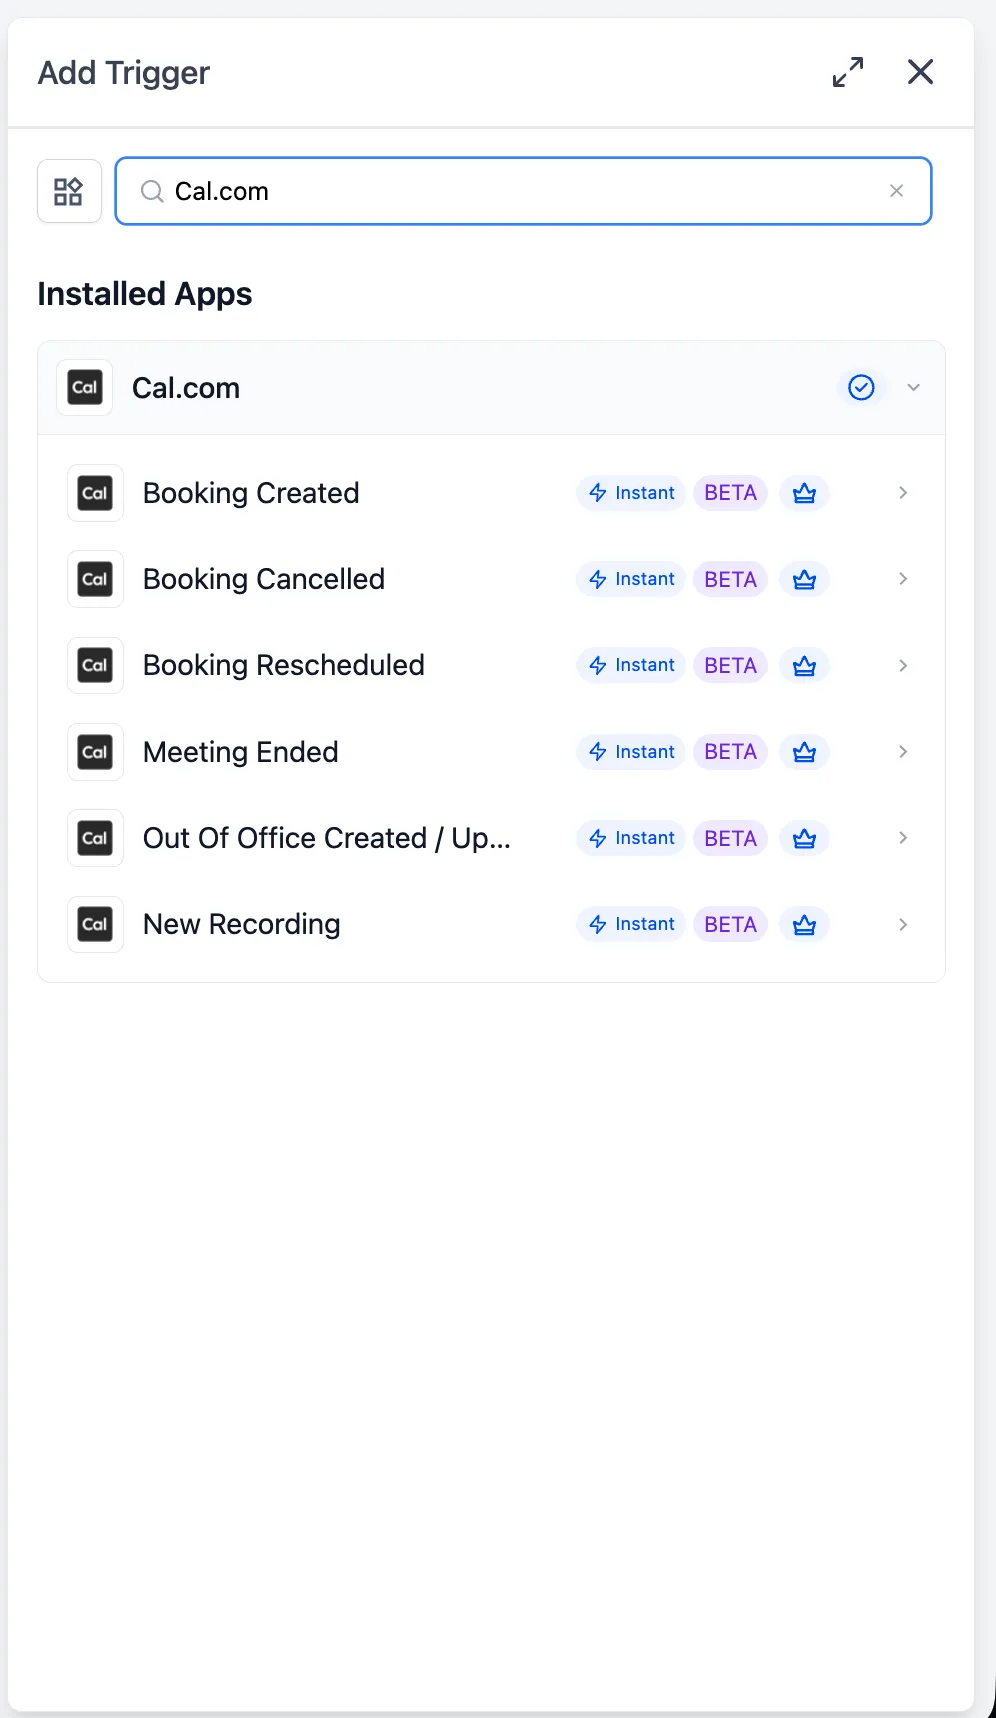Select the Meeting Ended trigger
The height and width of the screenshot is (1718, 996).
pyautogui.click(x=491, y=752)
